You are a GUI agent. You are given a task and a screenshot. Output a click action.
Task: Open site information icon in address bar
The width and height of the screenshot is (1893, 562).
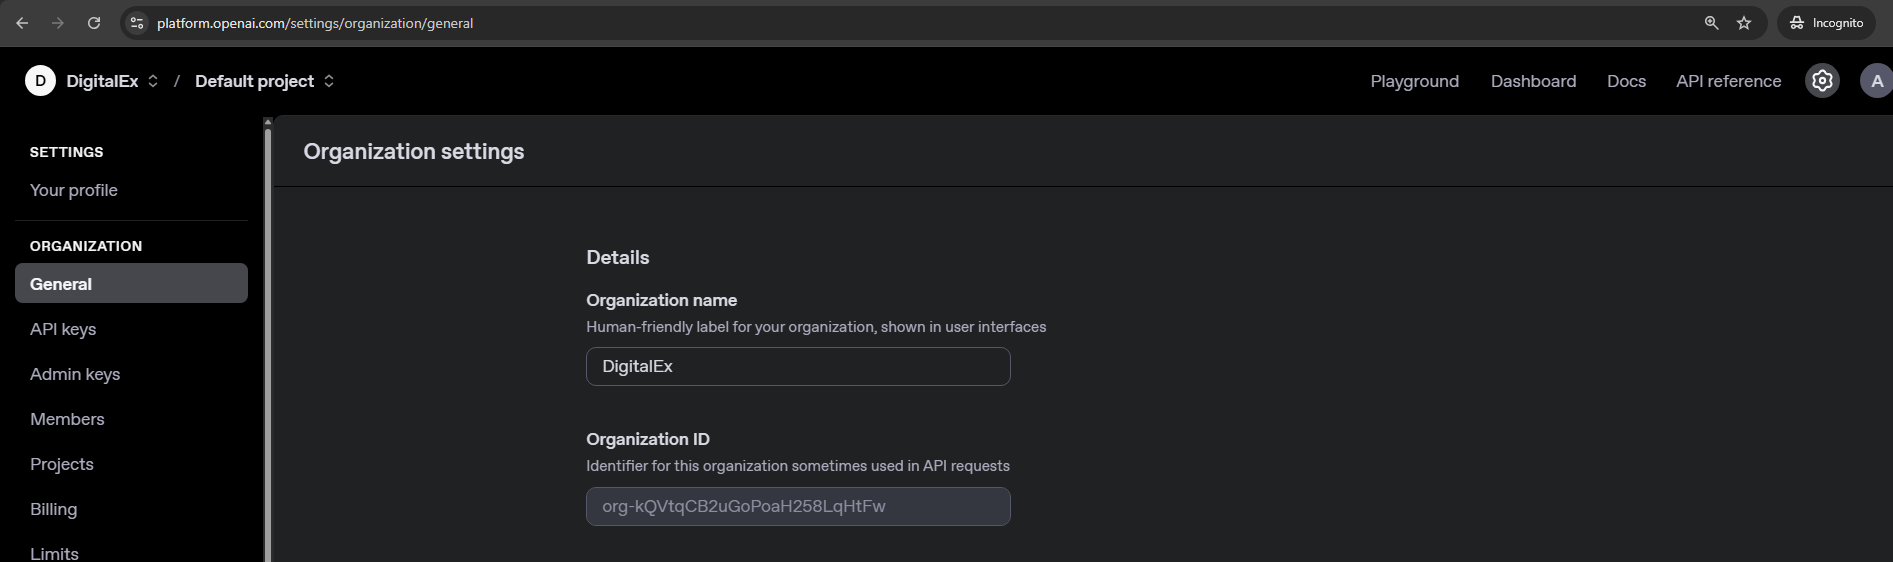pos(138,23)
